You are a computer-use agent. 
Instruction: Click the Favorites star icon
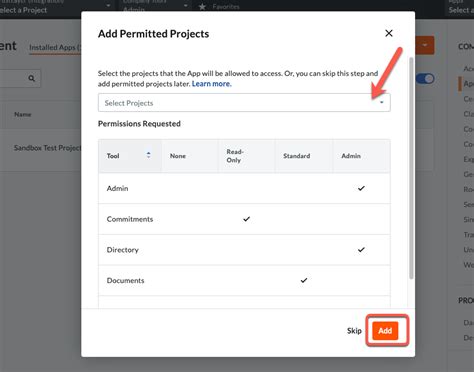pyautogui.click(x=202, y=6)
